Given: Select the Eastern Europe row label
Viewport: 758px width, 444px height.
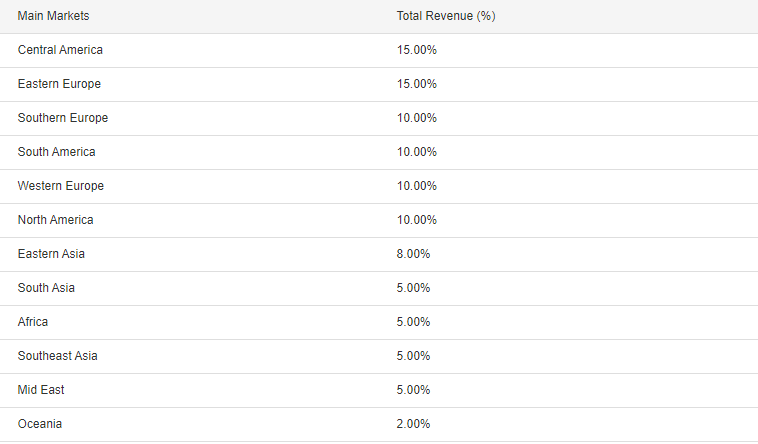Looking at the screenshot, I should coord(59,84).
